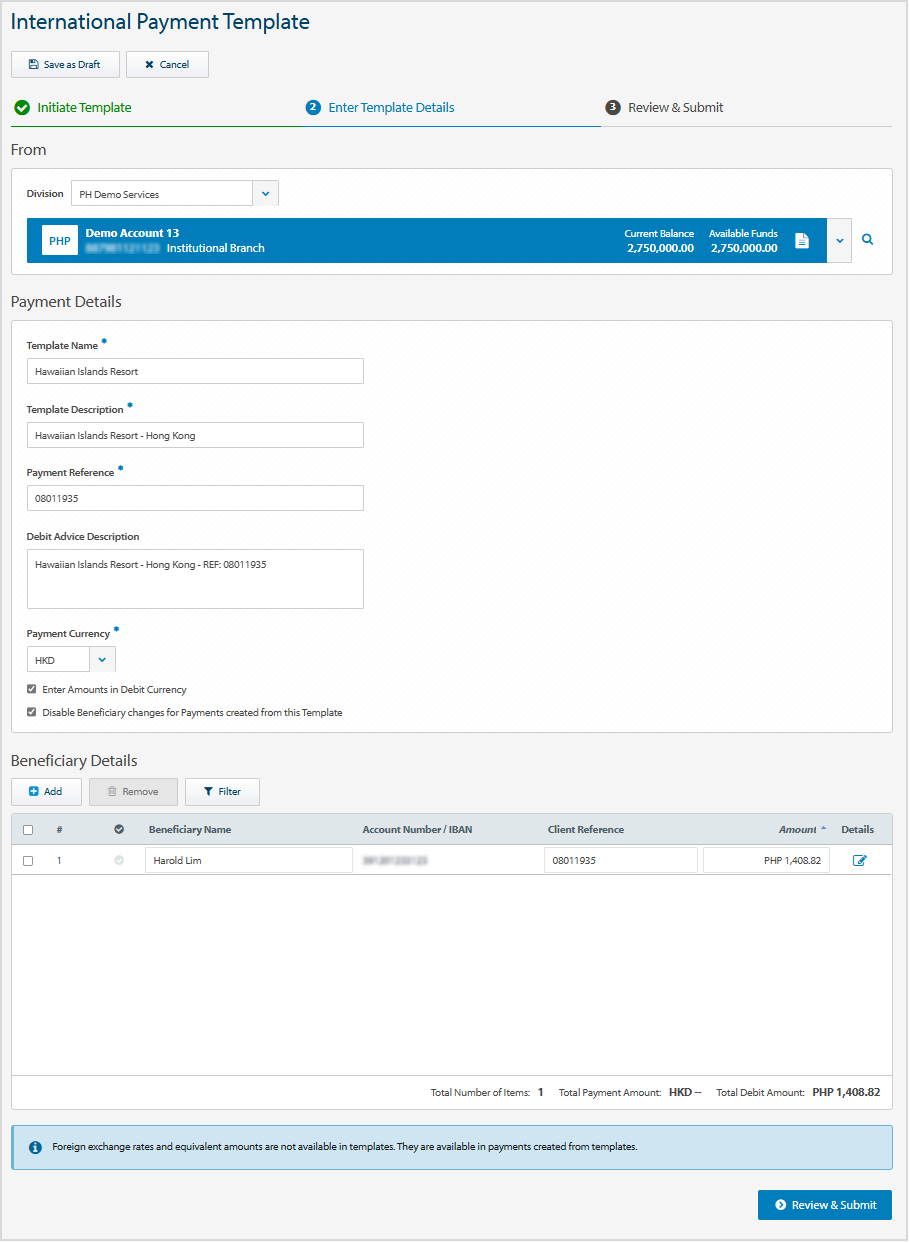
Task: Select the checkbox for beneficiary row 1
Action: [28, 860]
